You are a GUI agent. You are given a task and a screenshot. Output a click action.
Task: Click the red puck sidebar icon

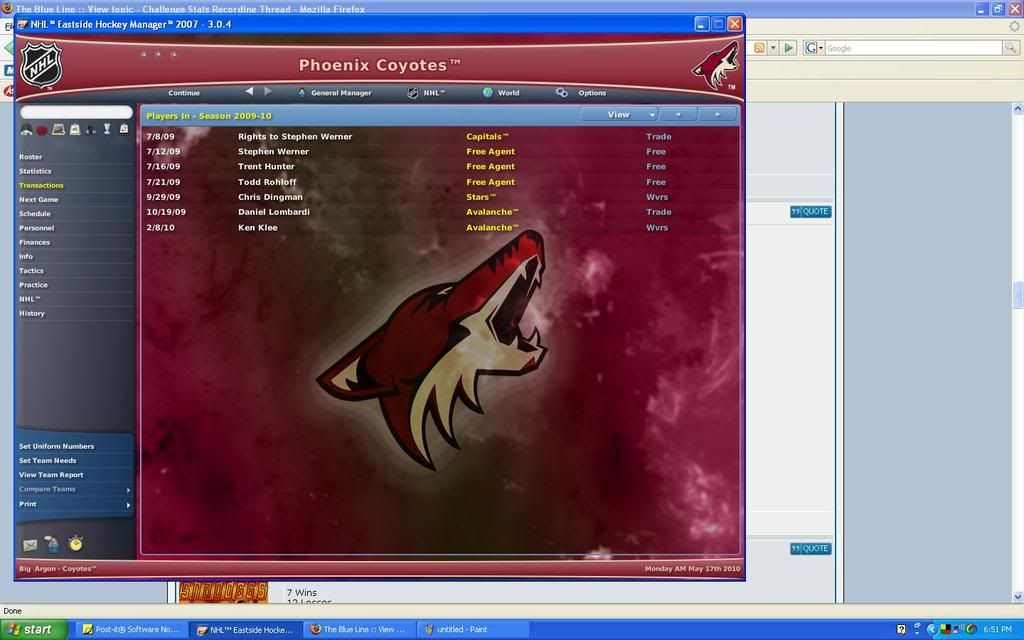tap(42, 130)
